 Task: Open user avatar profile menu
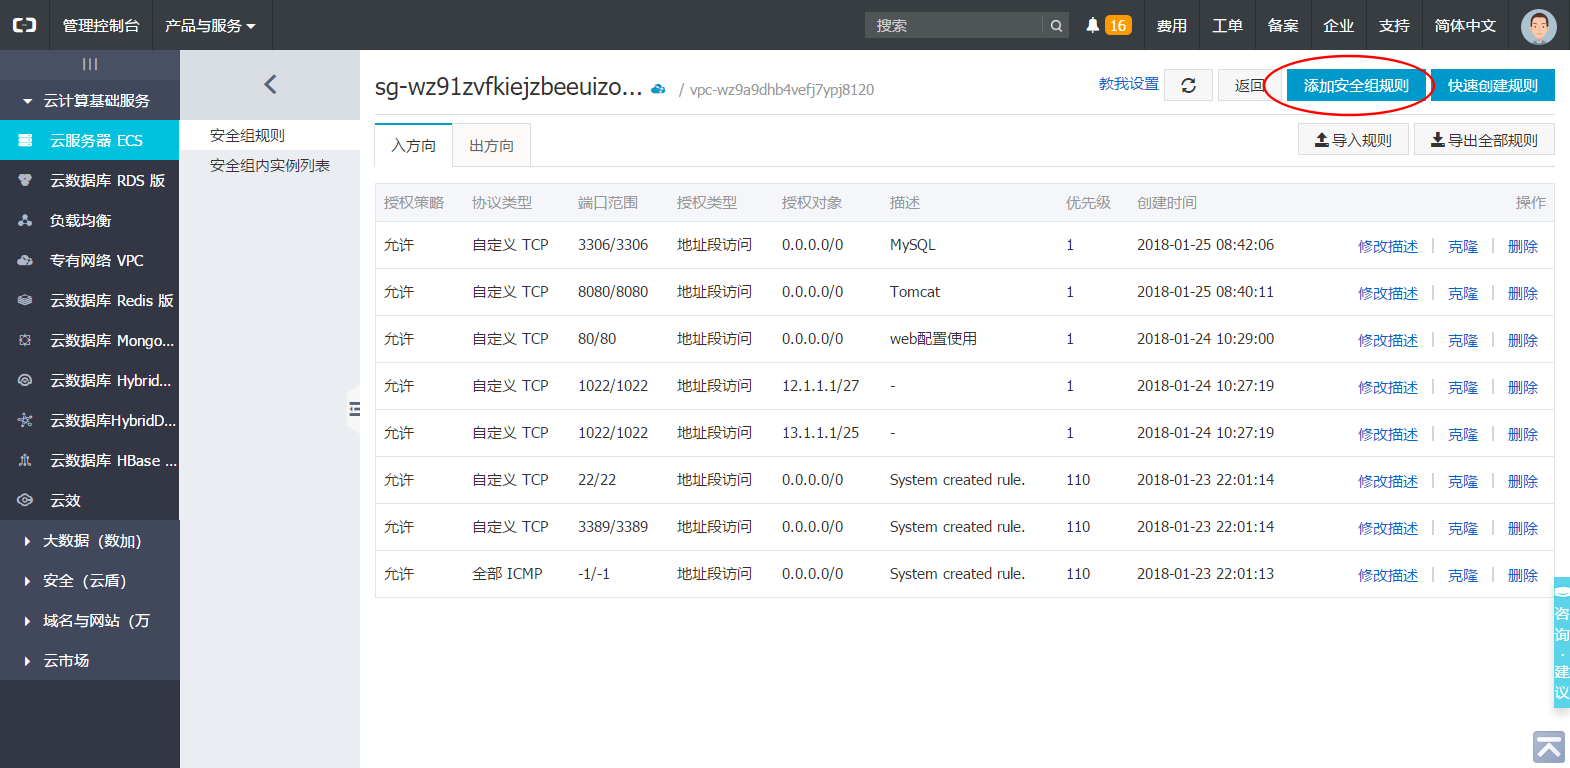pyautogui.click(x=1538, y=26)
